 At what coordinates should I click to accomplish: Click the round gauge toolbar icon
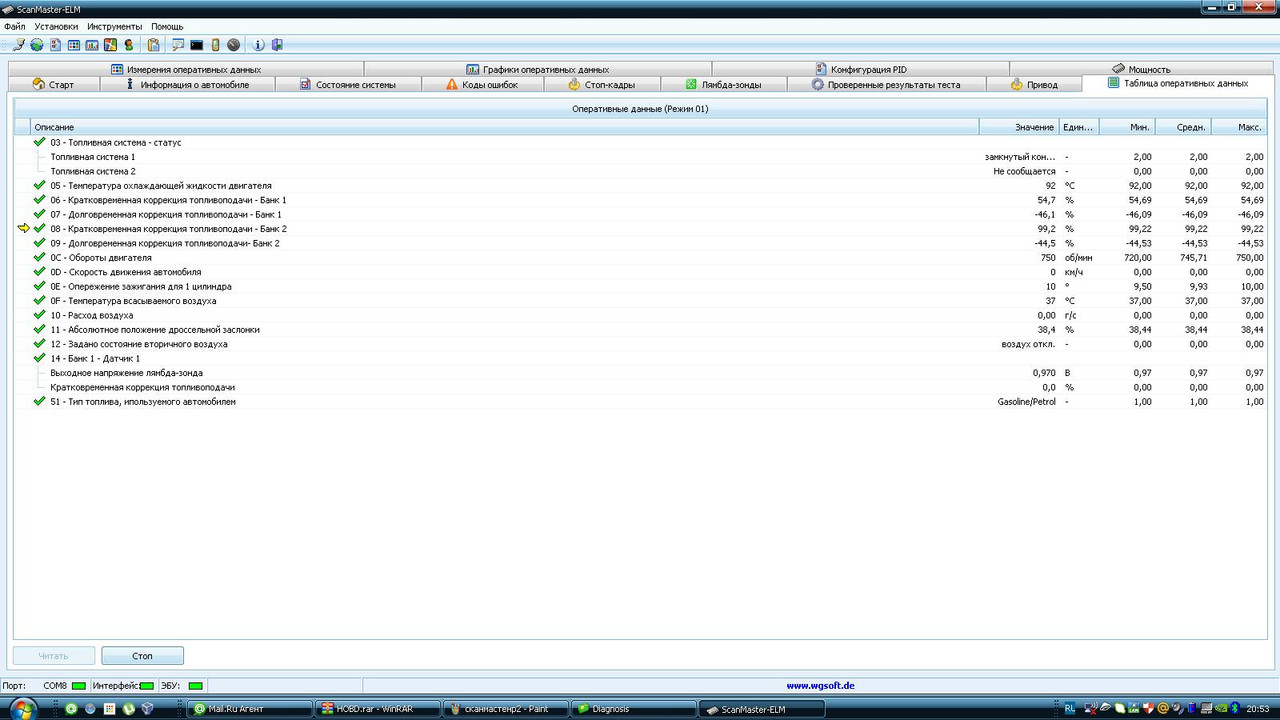click(233, 45)
